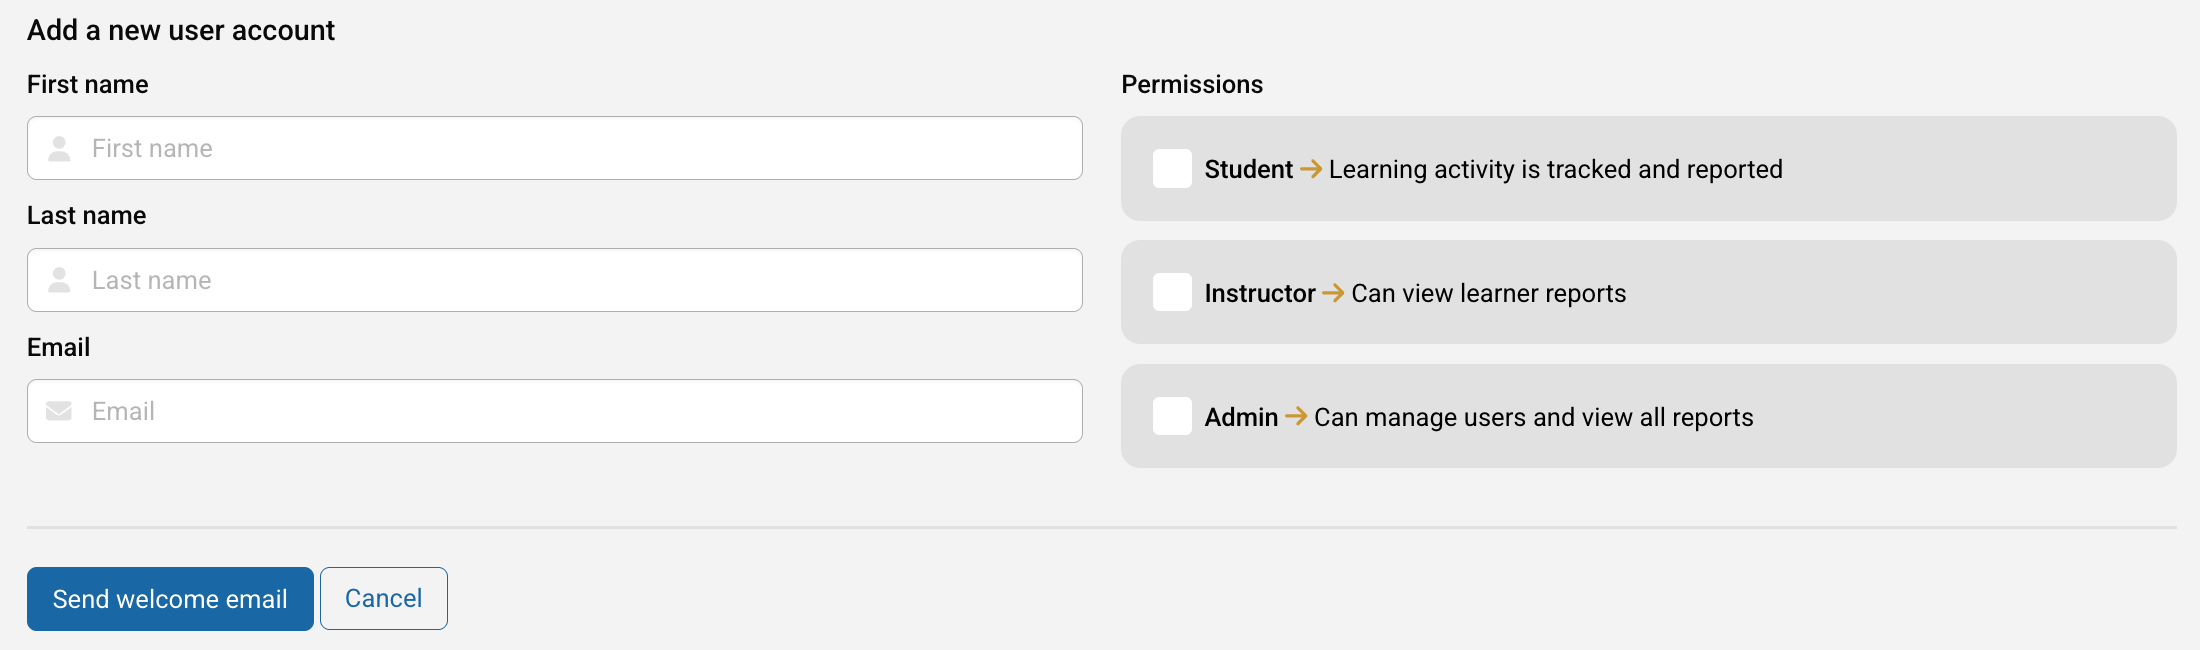The height and width of the screenshot is (650, 2200).
Task: Click the envelope icon in Email field
Action: [59, 411]
